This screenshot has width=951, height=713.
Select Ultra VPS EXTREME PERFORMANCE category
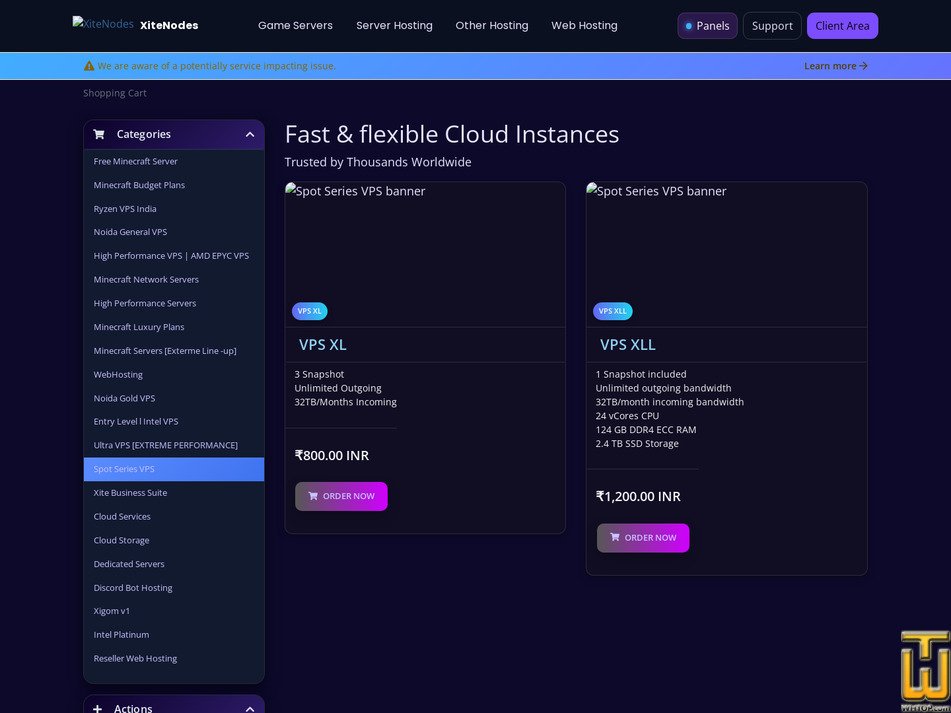[x=173, y=445]
